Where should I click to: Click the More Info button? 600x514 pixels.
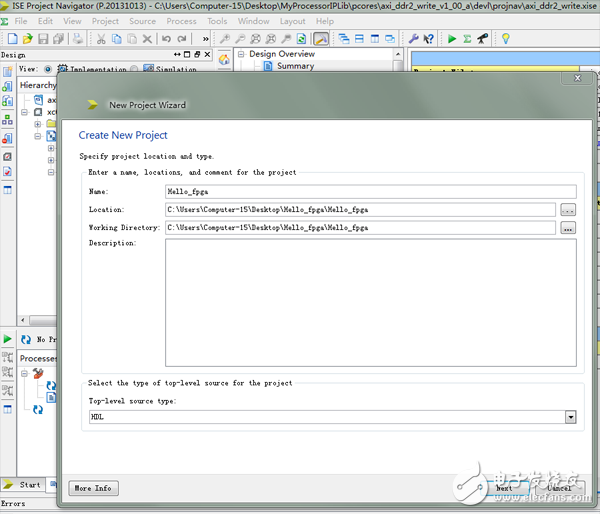point(94,488)
